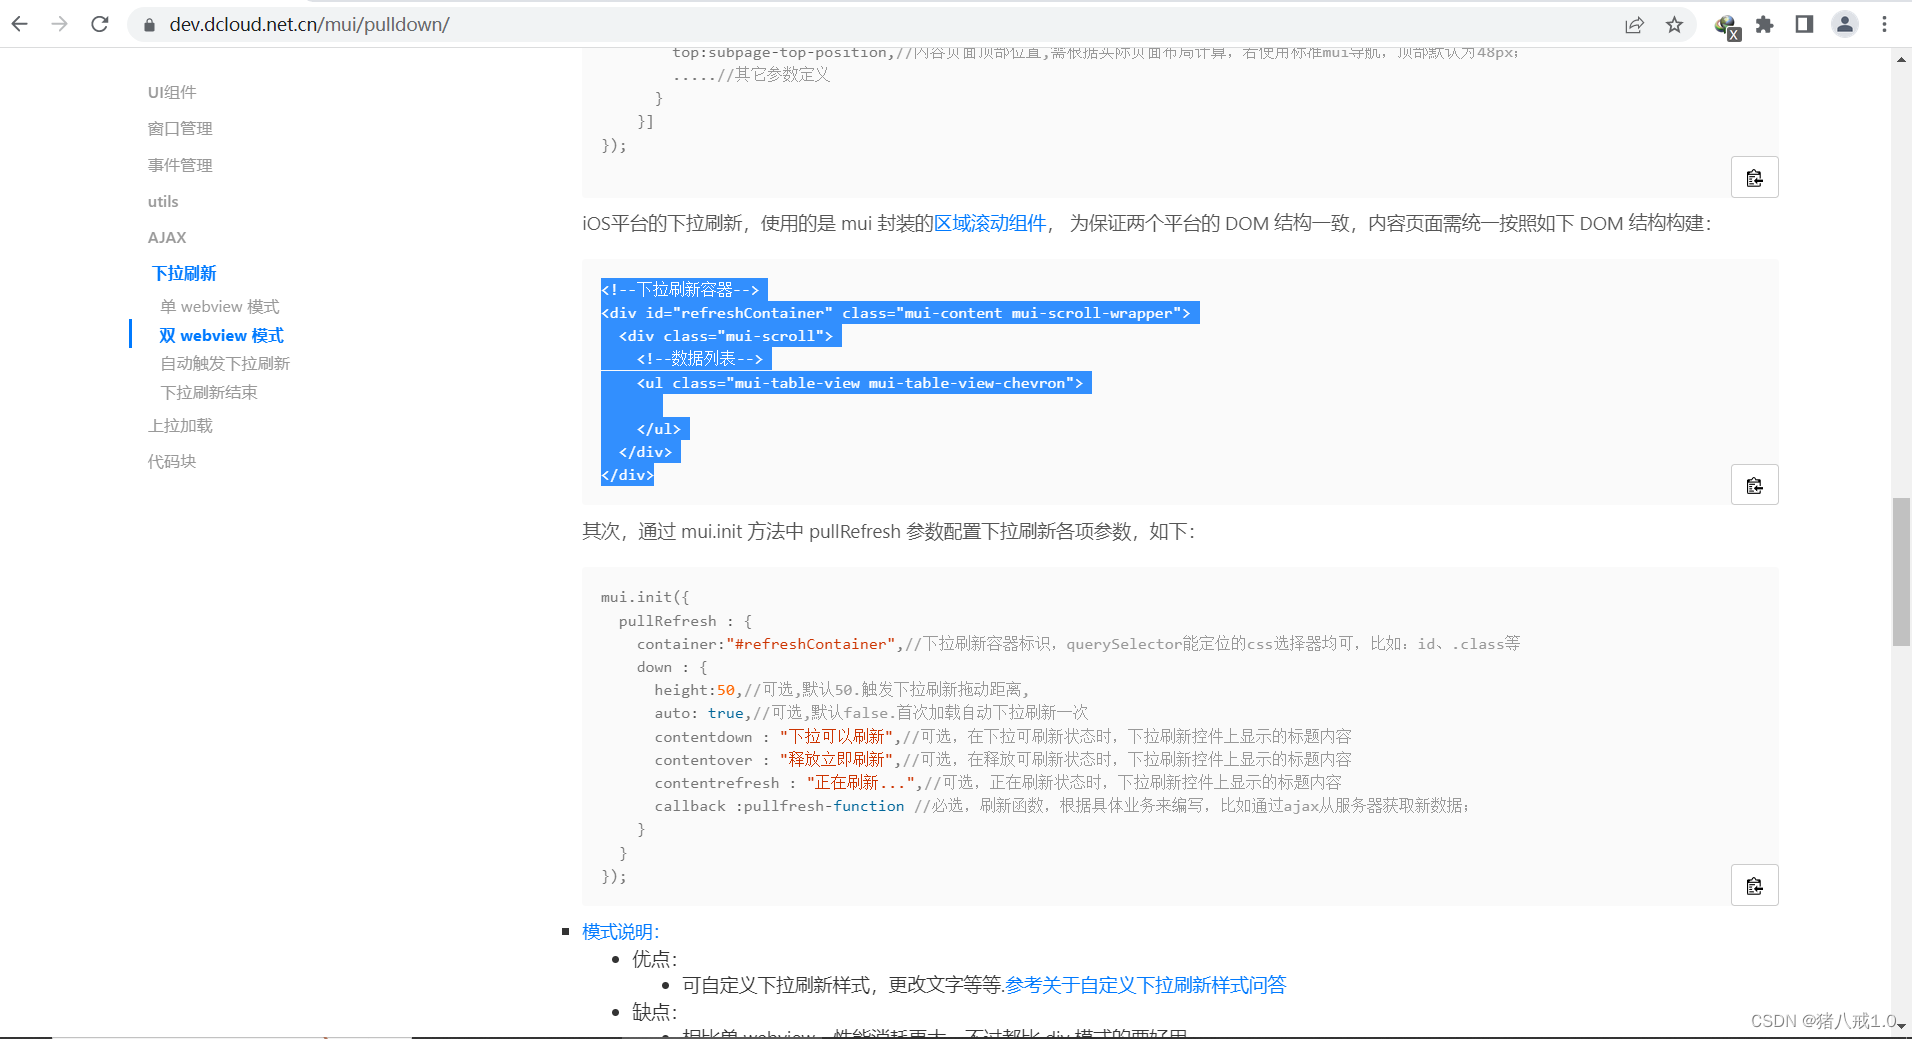
Task: Open the Chrome profile avatar
Action: pos(1844,24)
